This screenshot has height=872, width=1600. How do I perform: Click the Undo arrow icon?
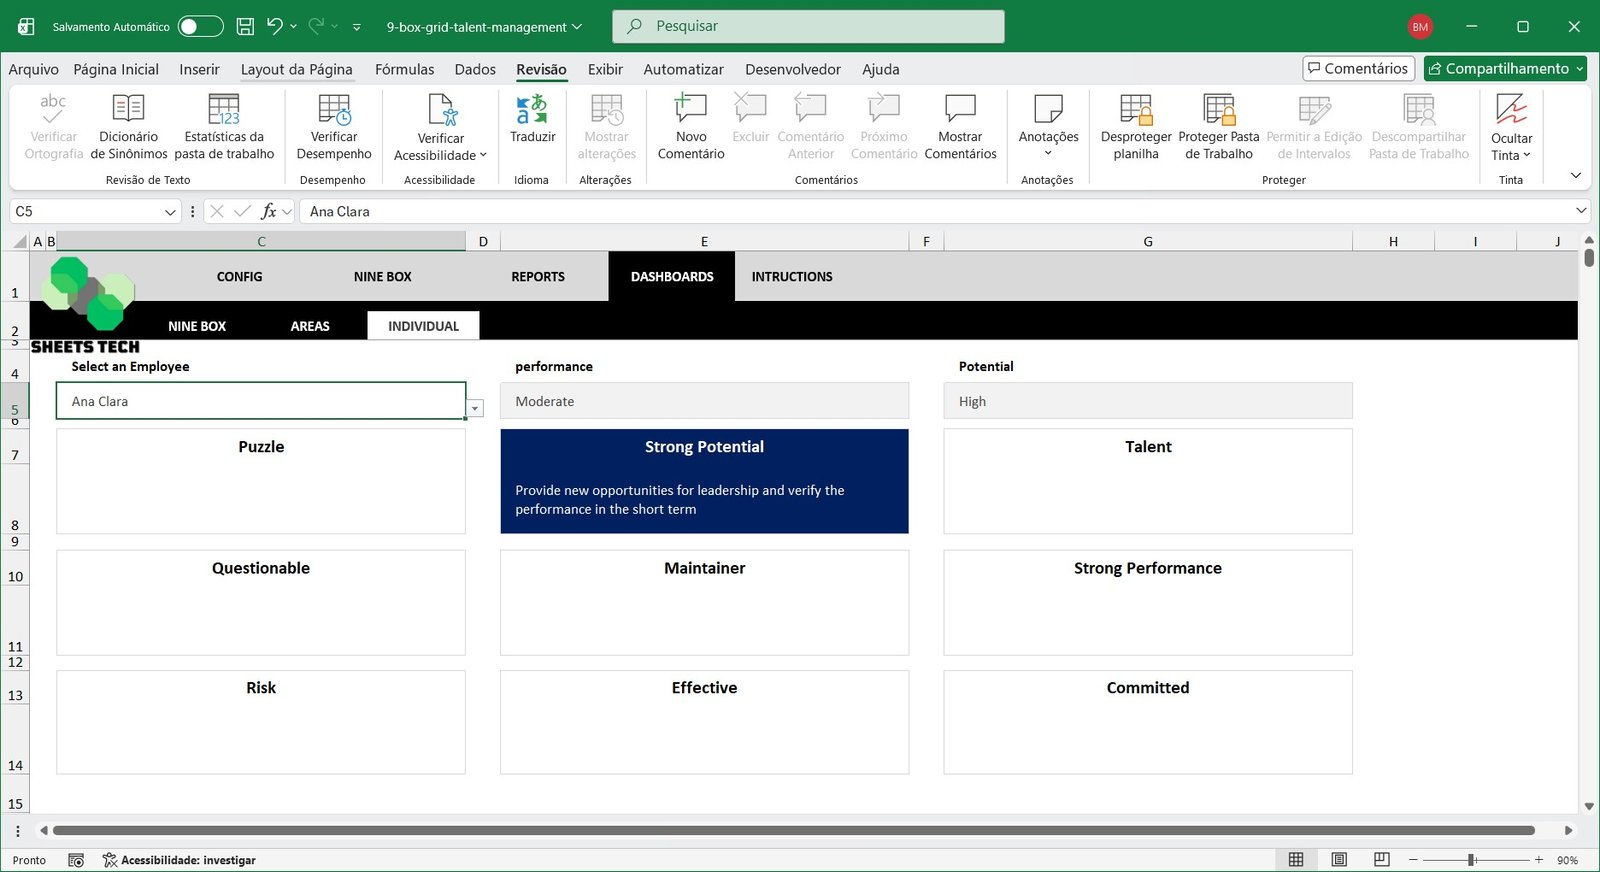[x=274, y=26]
